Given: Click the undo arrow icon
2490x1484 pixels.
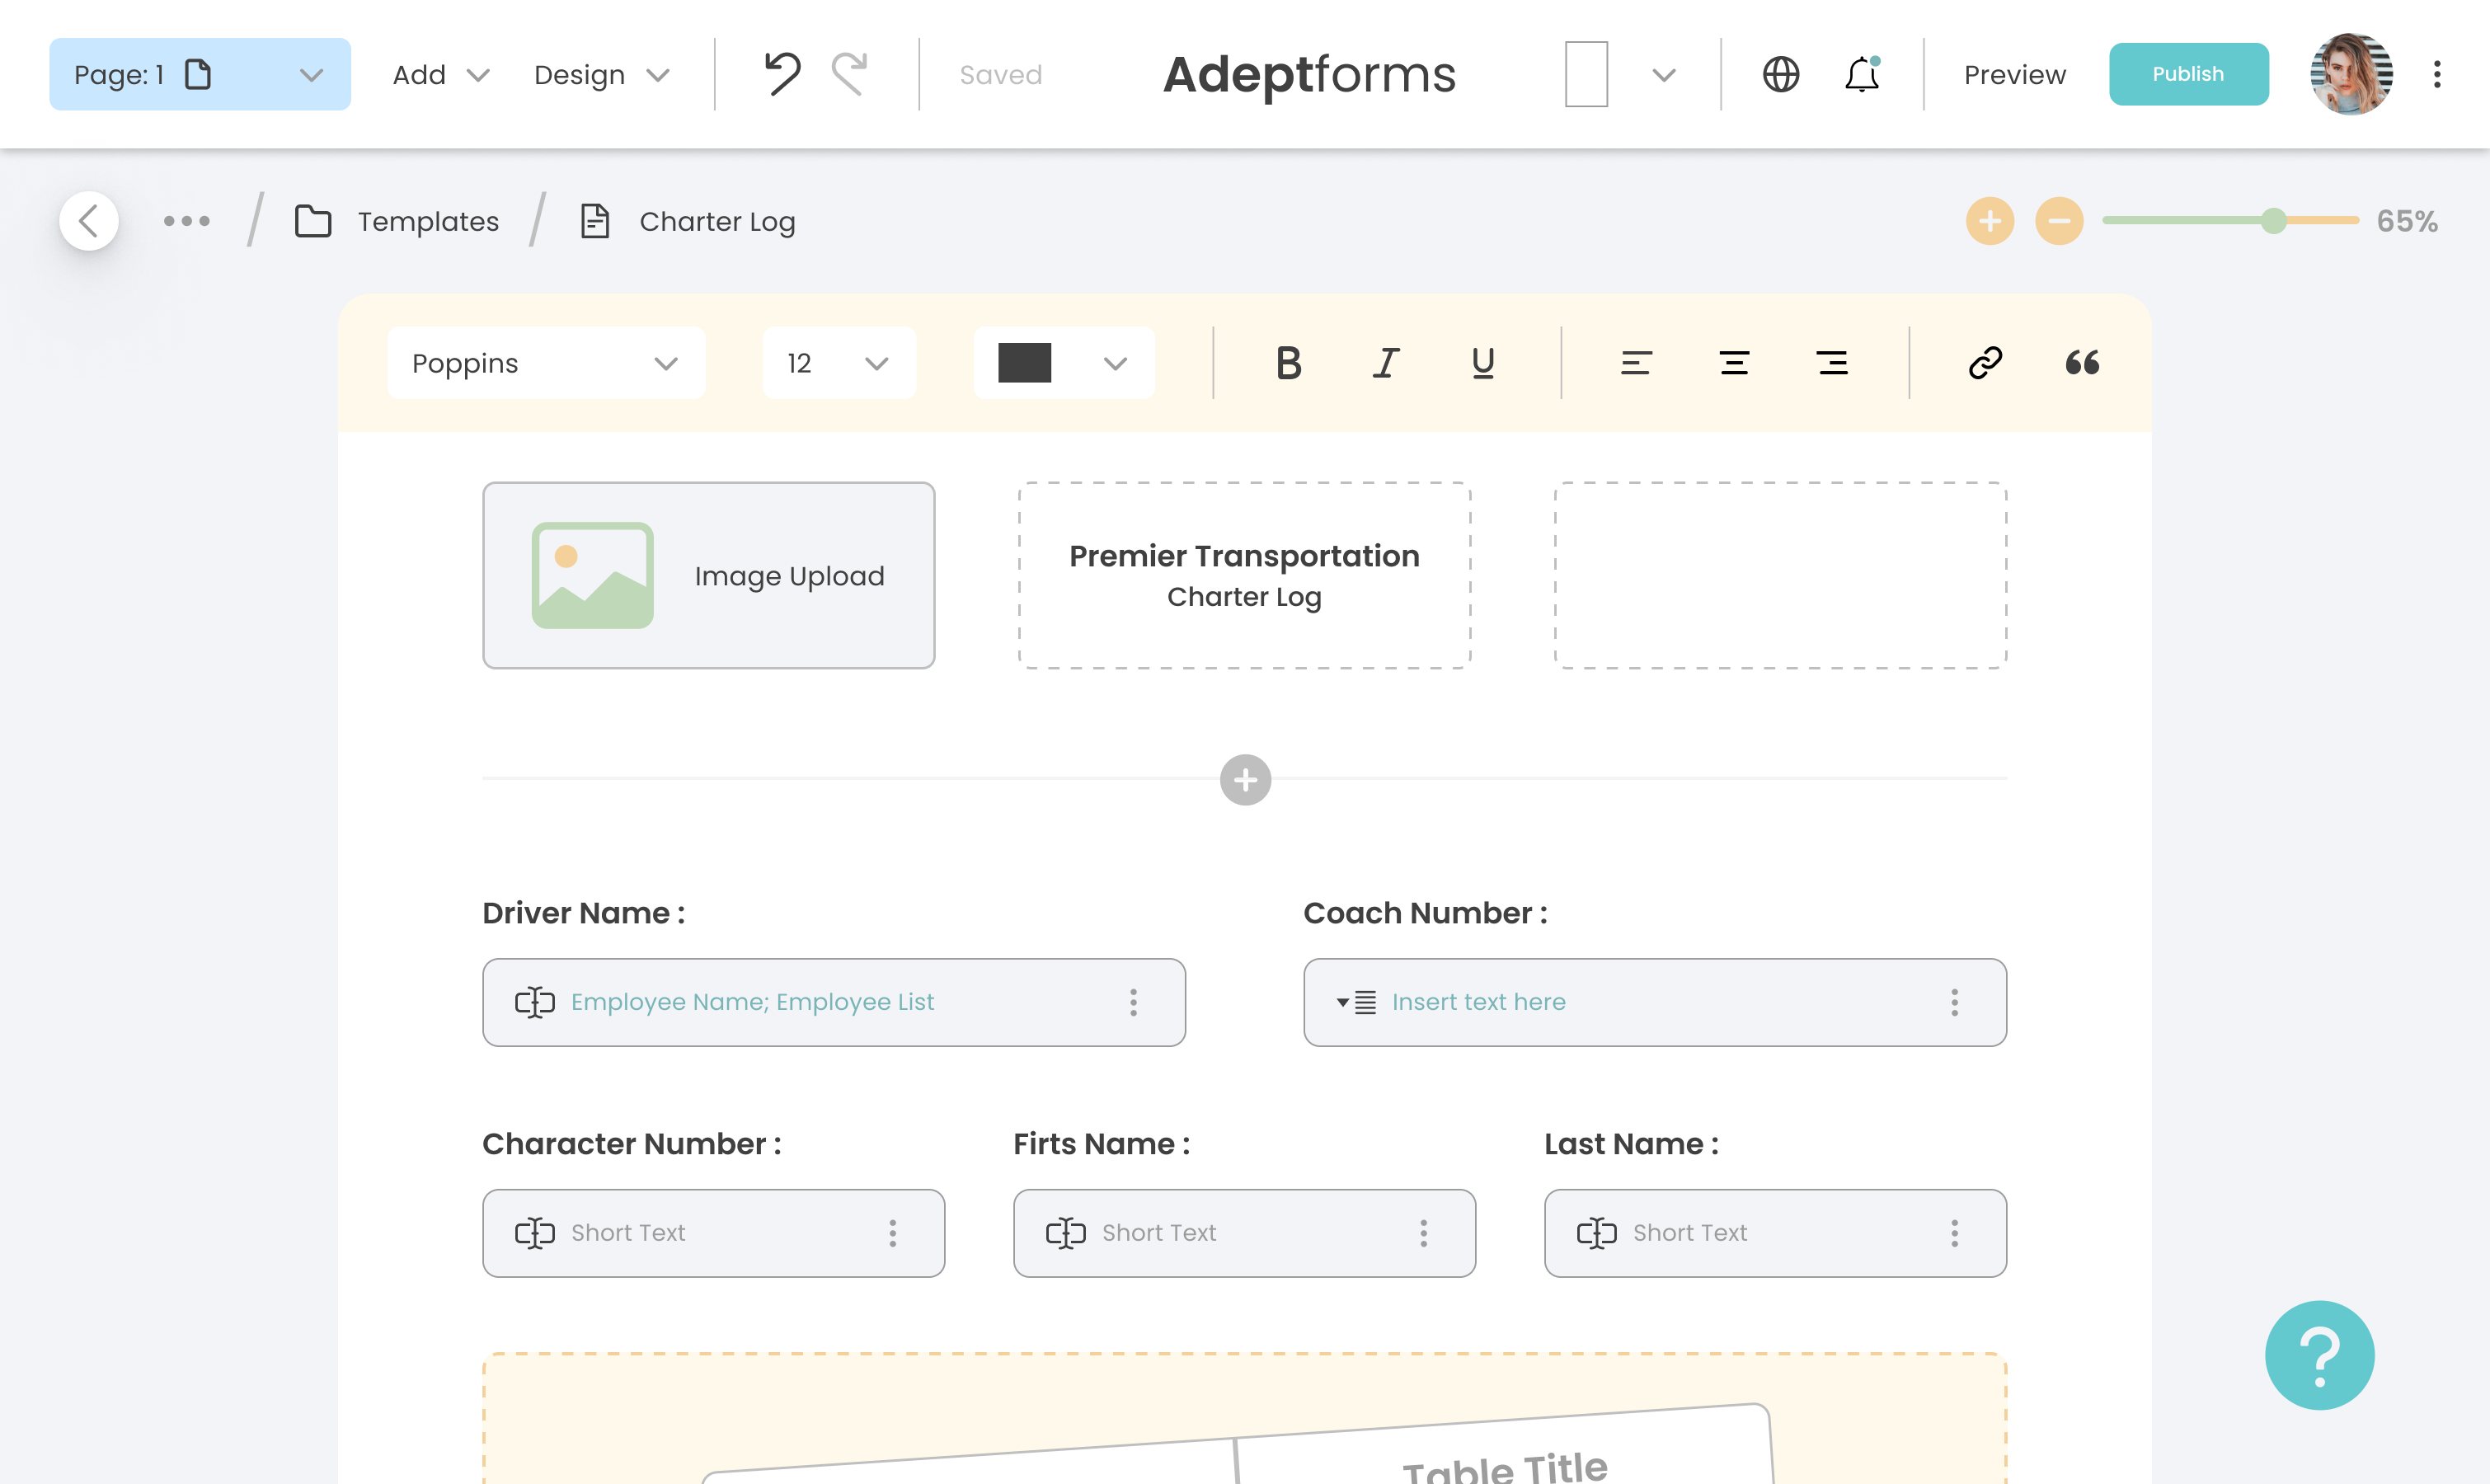Looking at the screenshot, I should [782, 74].
